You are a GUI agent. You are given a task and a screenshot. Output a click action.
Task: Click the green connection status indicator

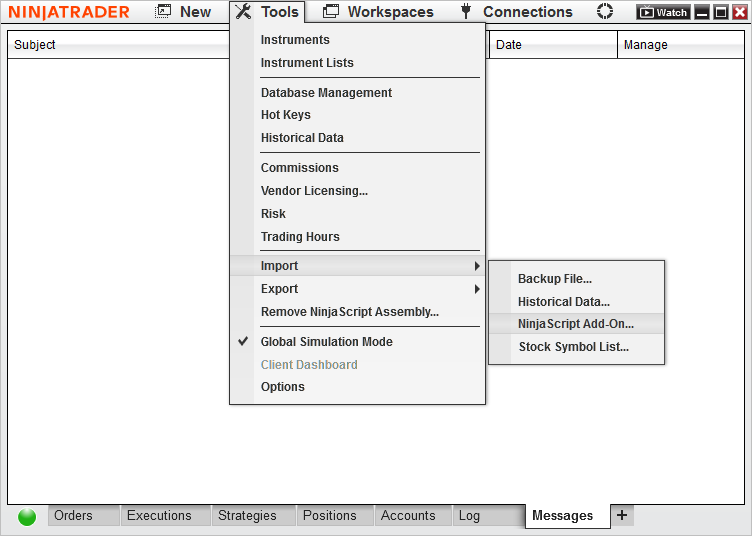coord(27,517)
